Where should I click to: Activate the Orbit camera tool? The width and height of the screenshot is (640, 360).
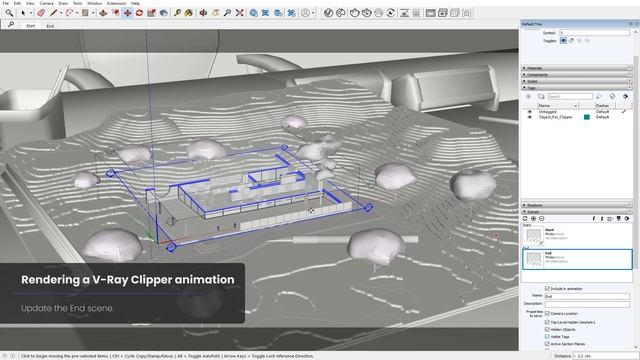point(203,13)
